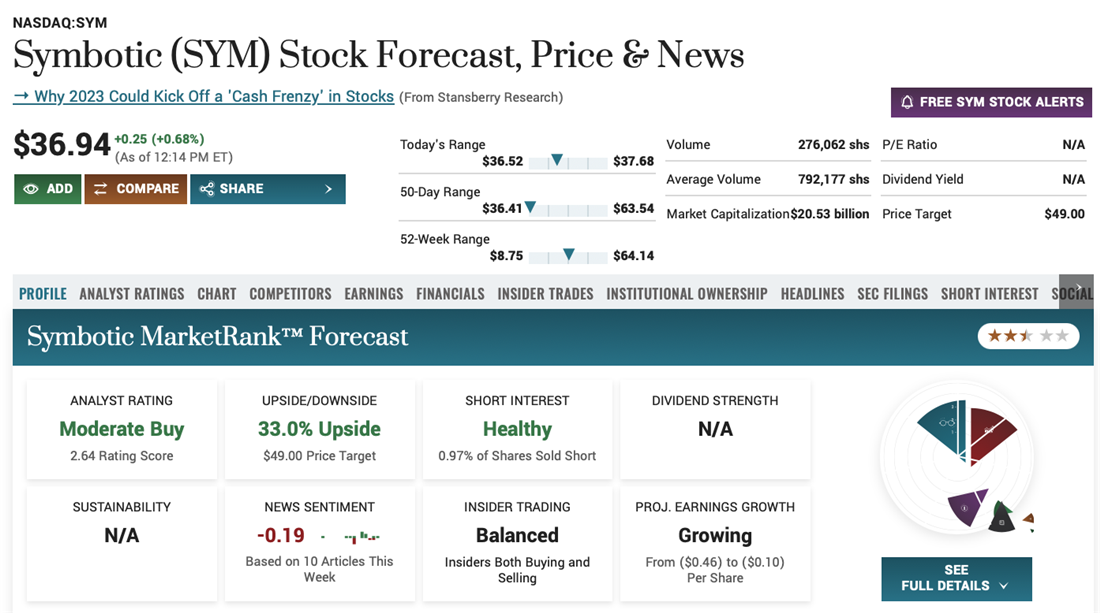1100x613 pixels.
Task: Click the News Sentiment mini chart
Action: tap(361, 536)
